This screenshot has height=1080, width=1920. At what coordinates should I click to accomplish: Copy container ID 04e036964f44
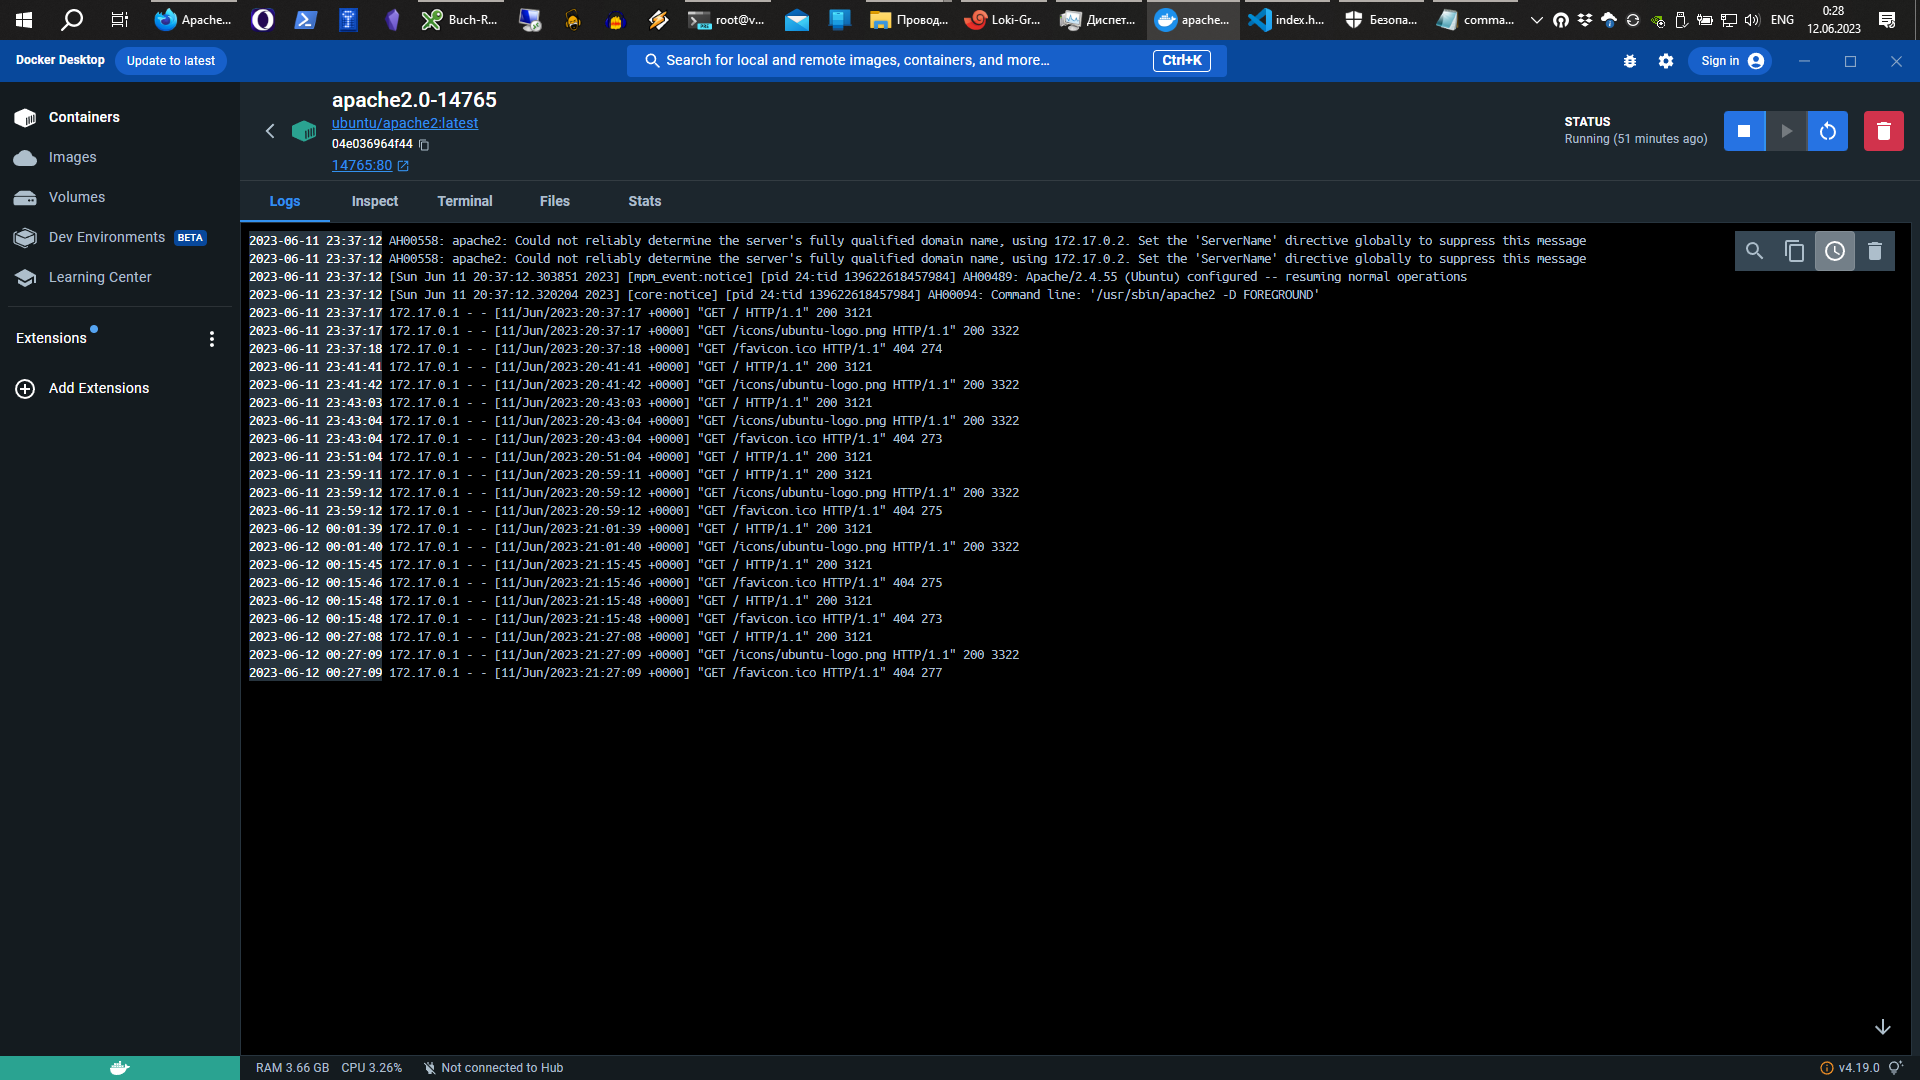pos(424,145)
